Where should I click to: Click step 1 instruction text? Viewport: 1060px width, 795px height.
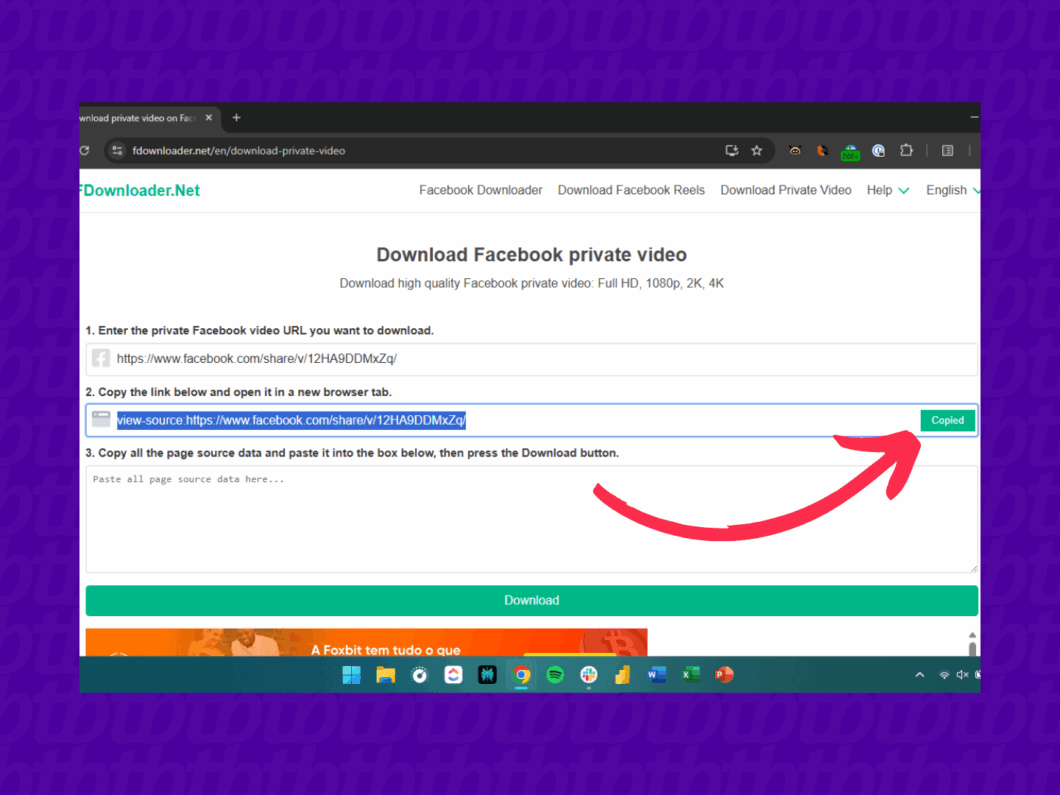(260, 331)
